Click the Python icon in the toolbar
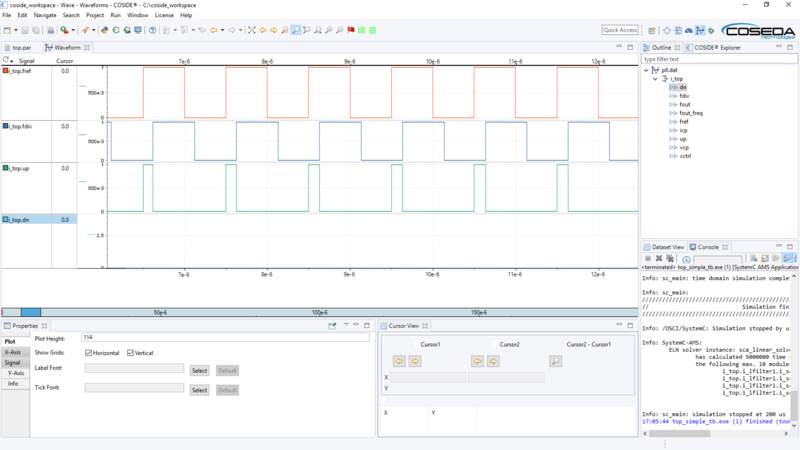The width and height of the screenshot is (800, 450). 105,30
